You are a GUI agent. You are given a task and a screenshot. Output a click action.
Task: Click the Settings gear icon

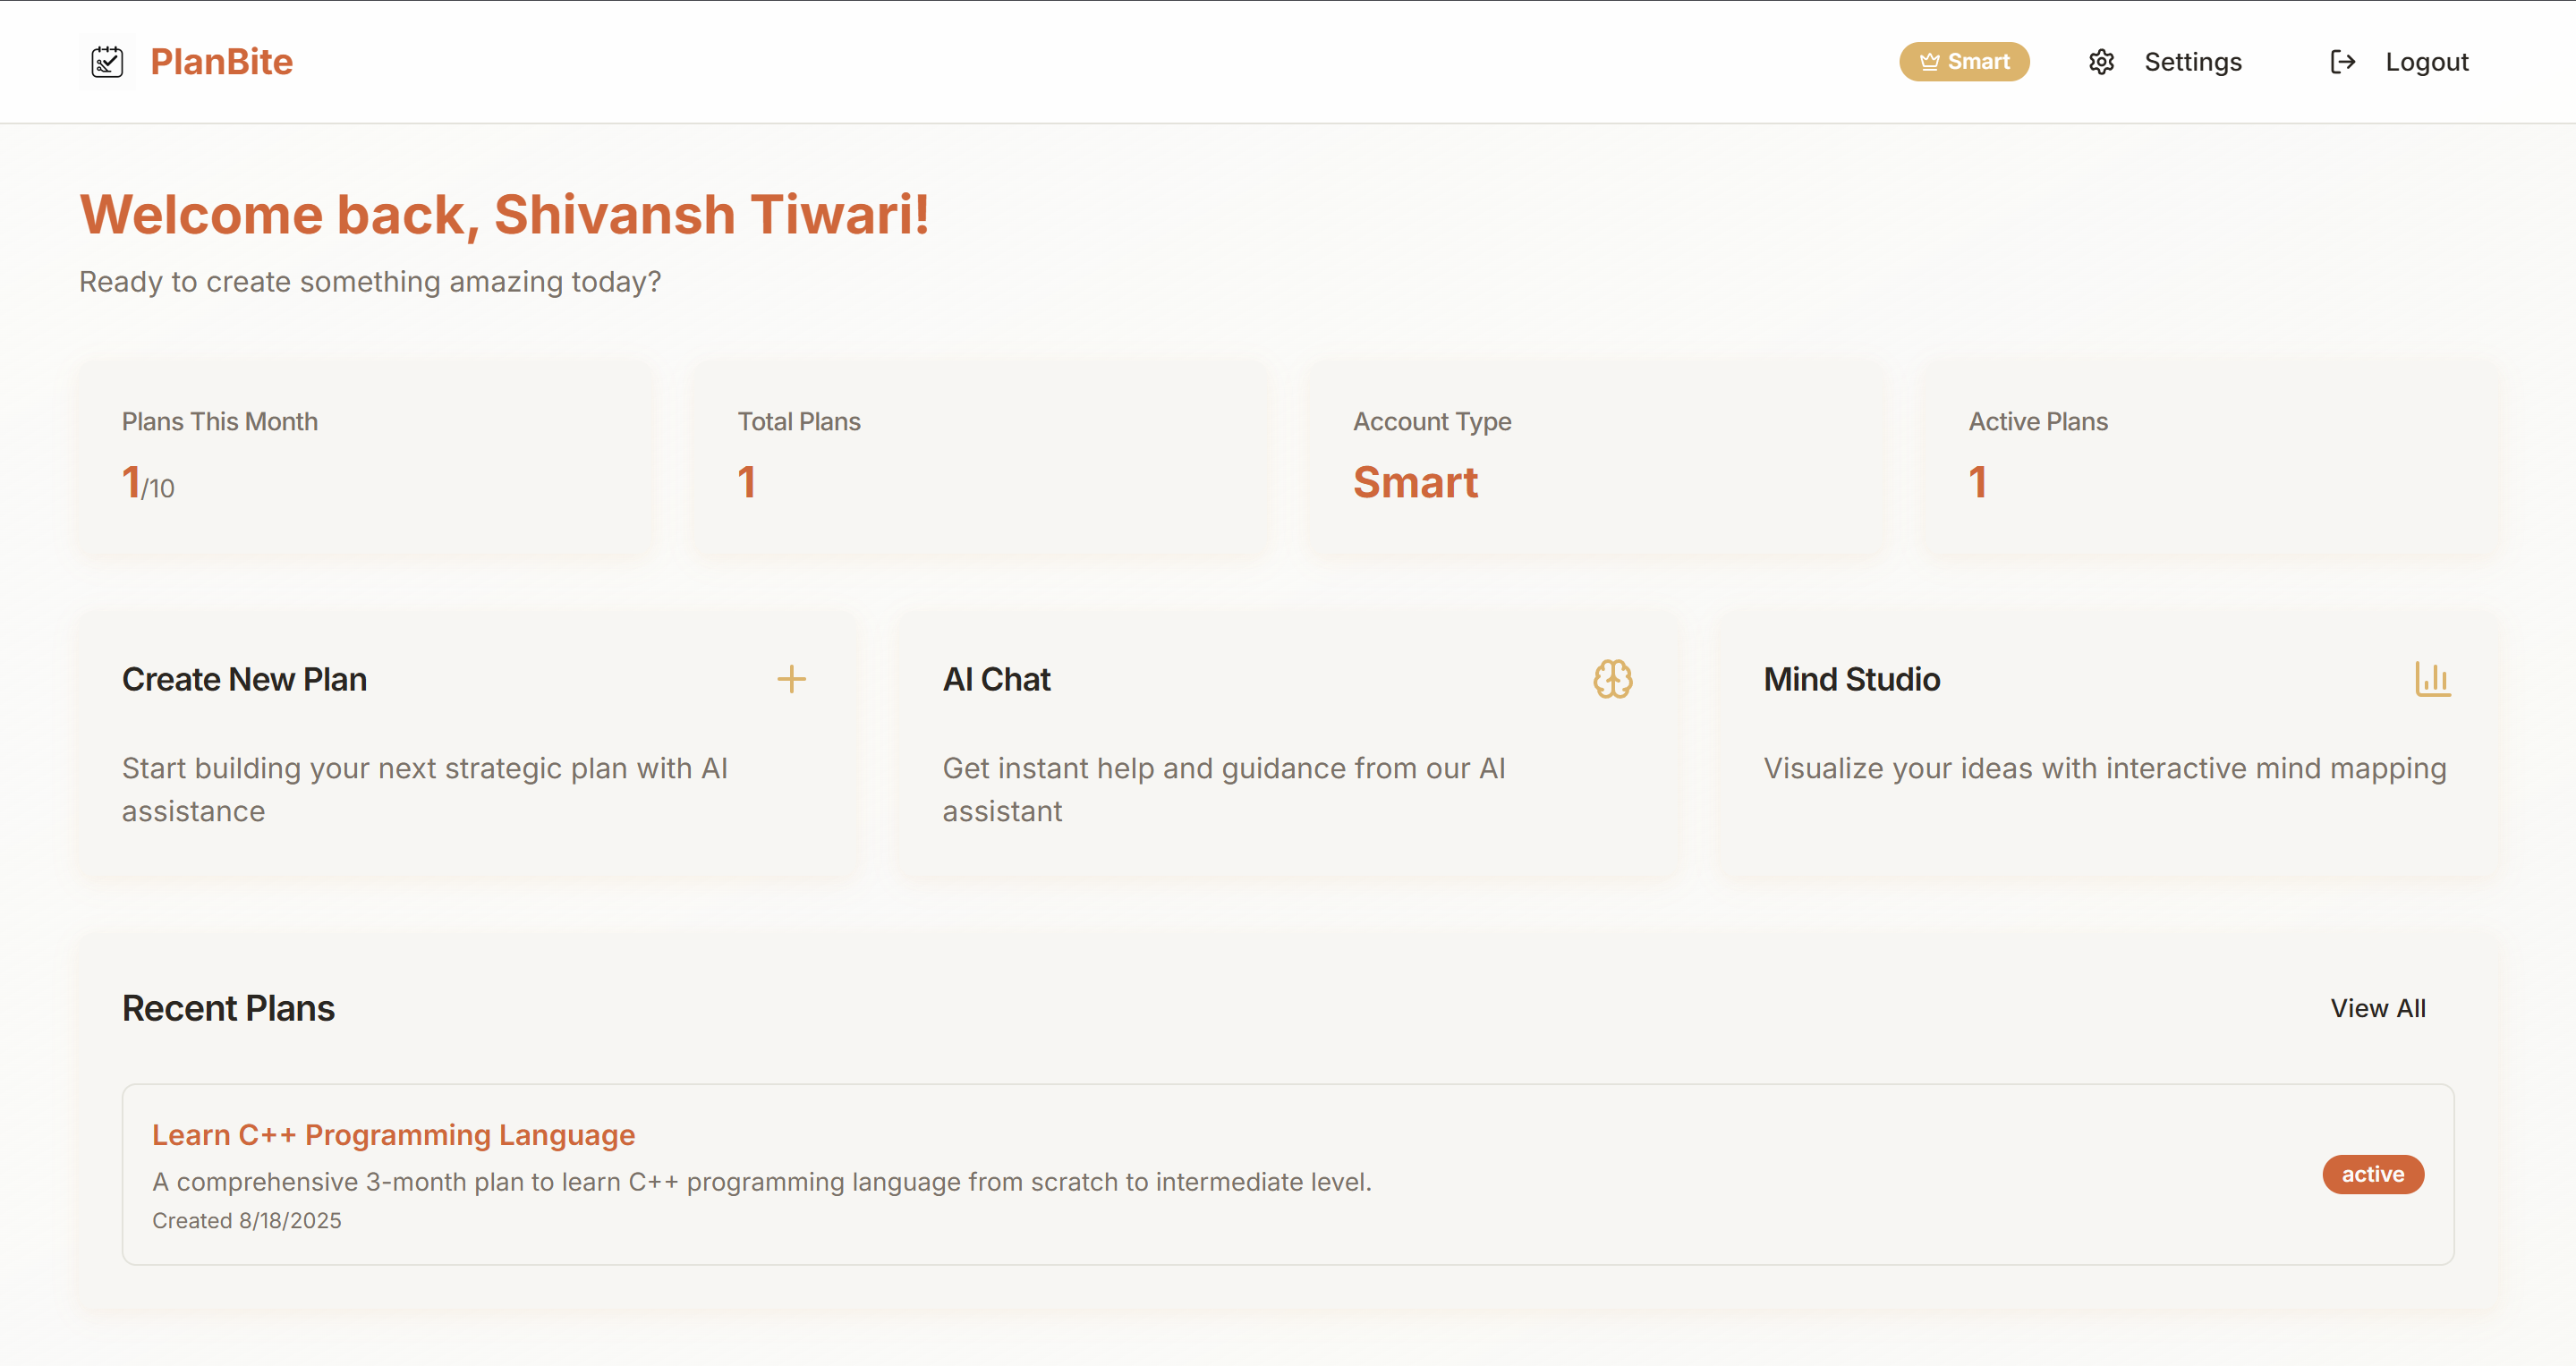pyautogui.click(x=2101, y=62)
